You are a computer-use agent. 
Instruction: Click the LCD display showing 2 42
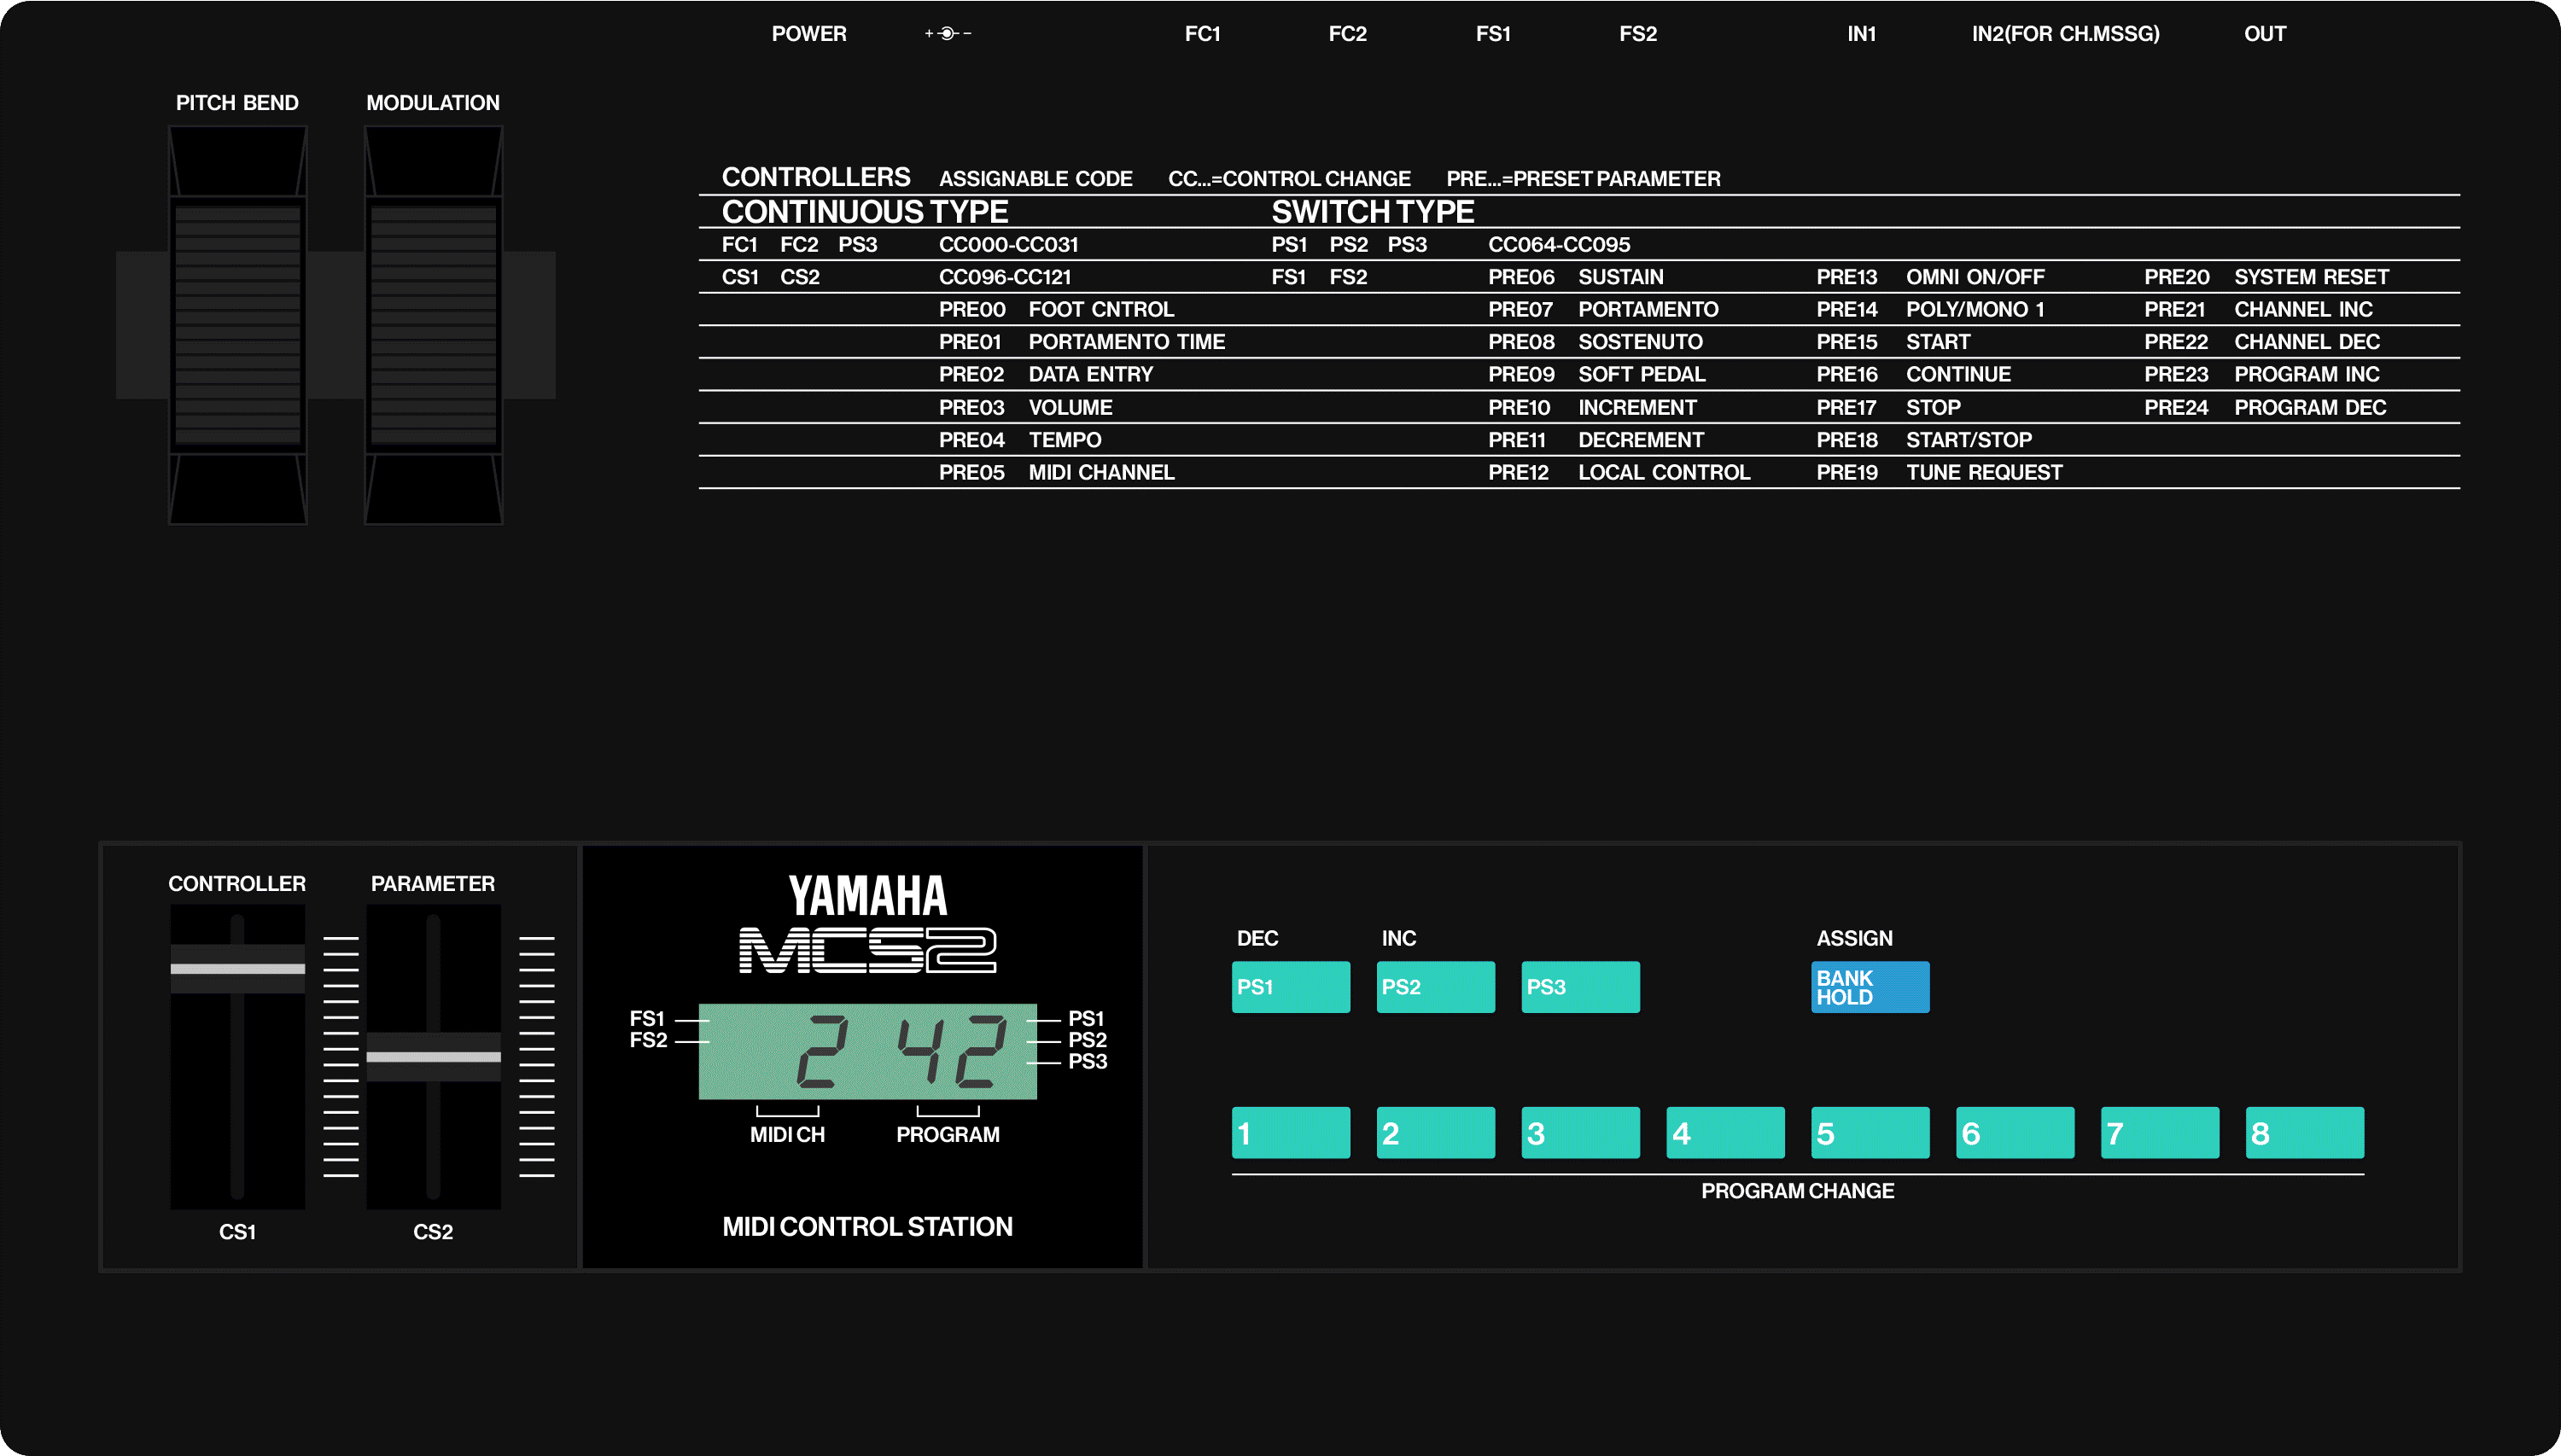coord(867,1051)
